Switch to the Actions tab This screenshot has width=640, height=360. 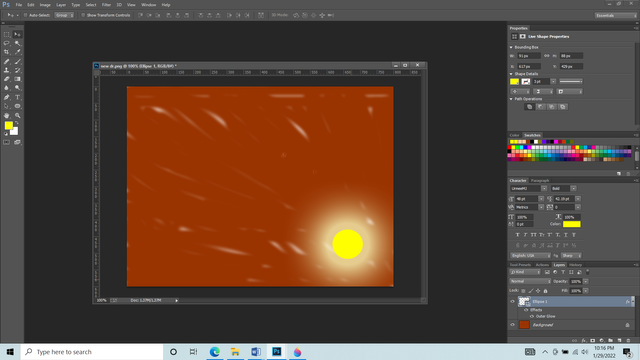coord(542,265)
